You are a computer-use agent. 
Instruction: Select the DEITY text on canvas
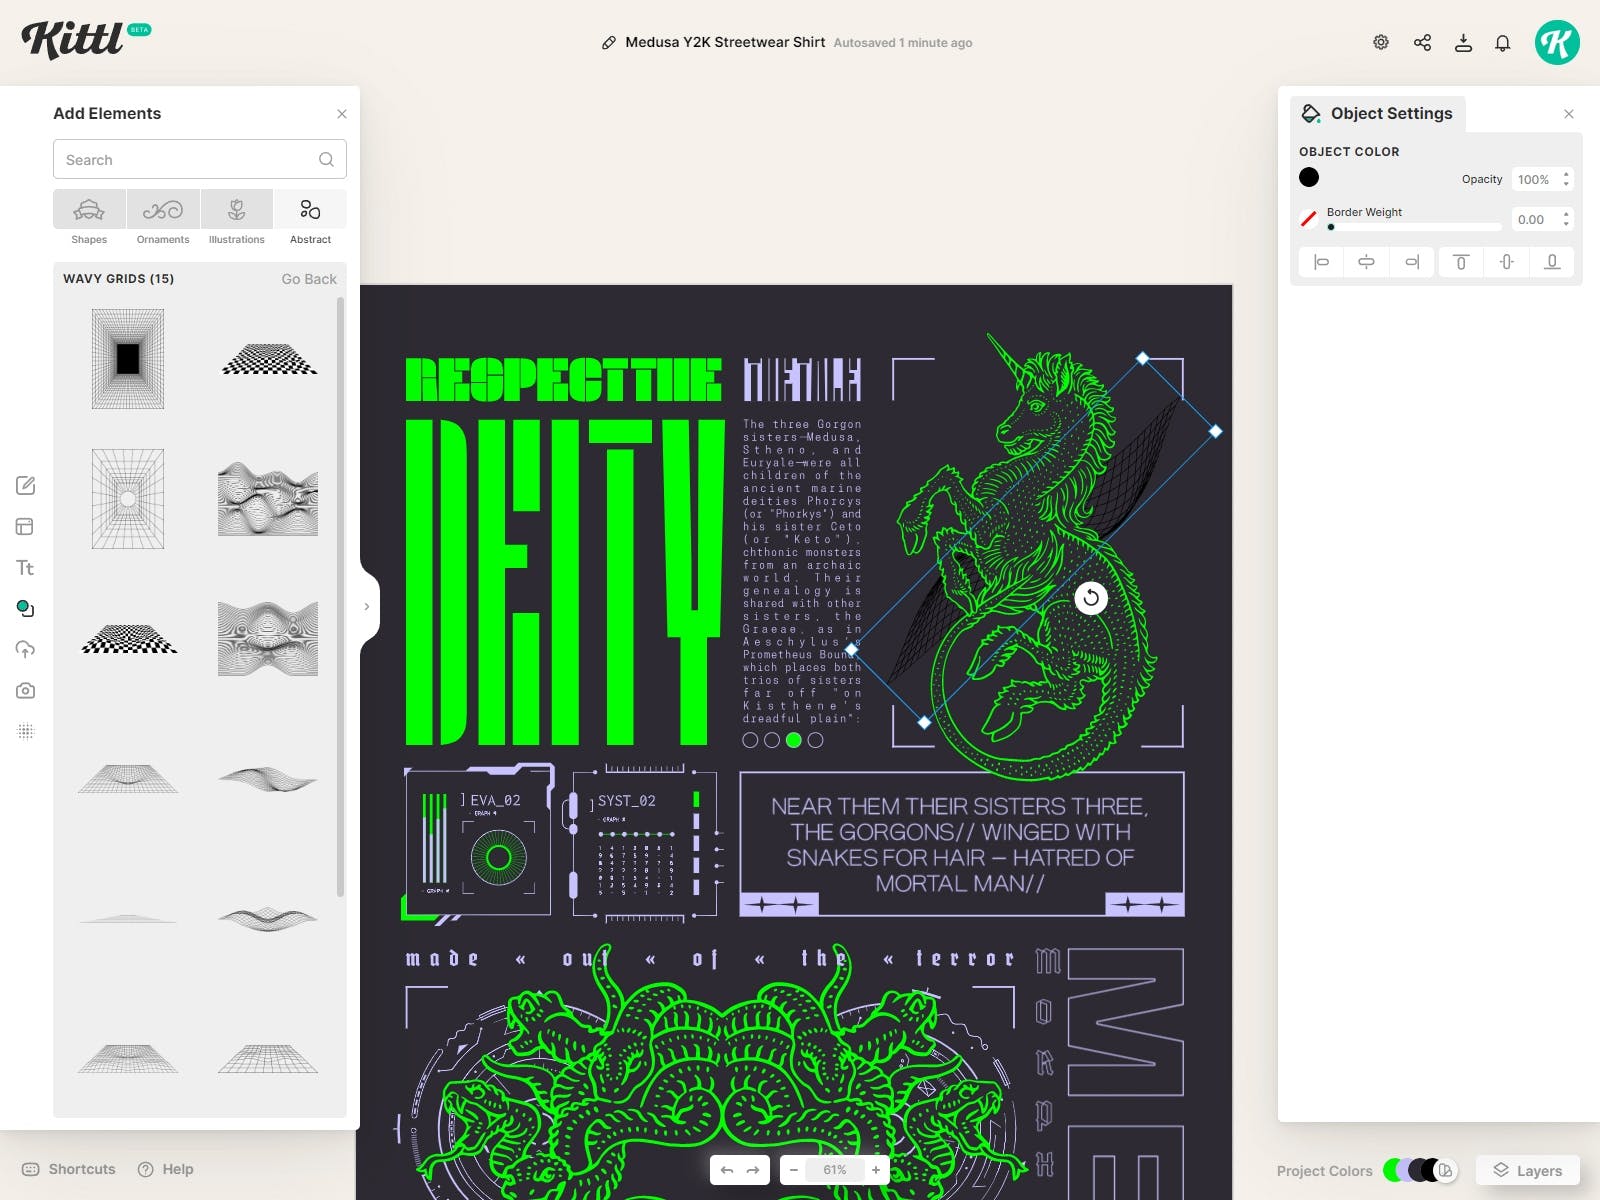(564, 582)
